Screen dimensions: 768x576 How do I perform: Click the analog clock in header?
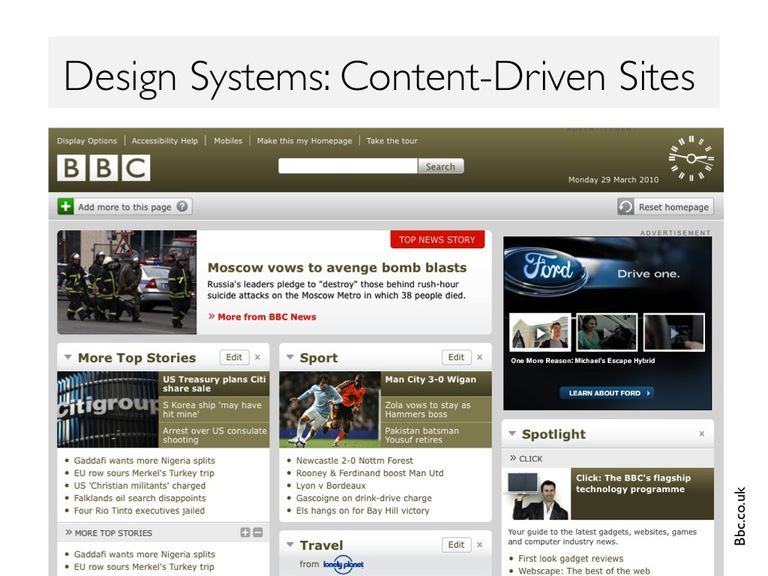tap(691, 158)
